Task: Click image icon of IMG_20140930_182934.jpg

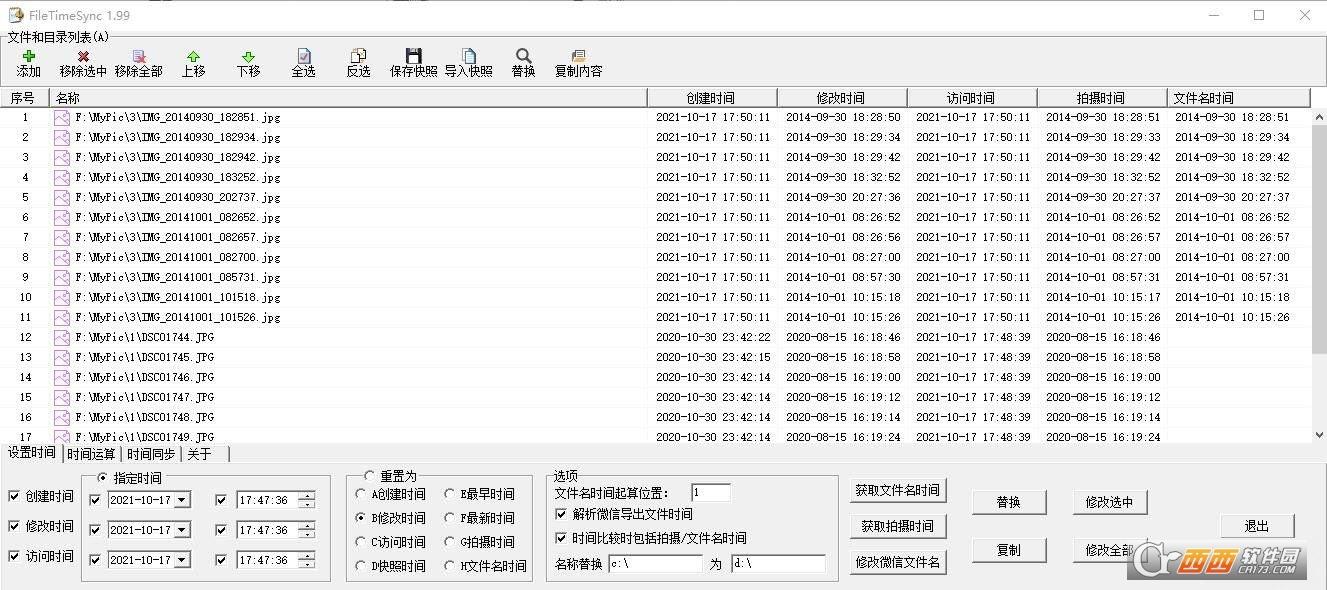Action: [x=62, y=137]
